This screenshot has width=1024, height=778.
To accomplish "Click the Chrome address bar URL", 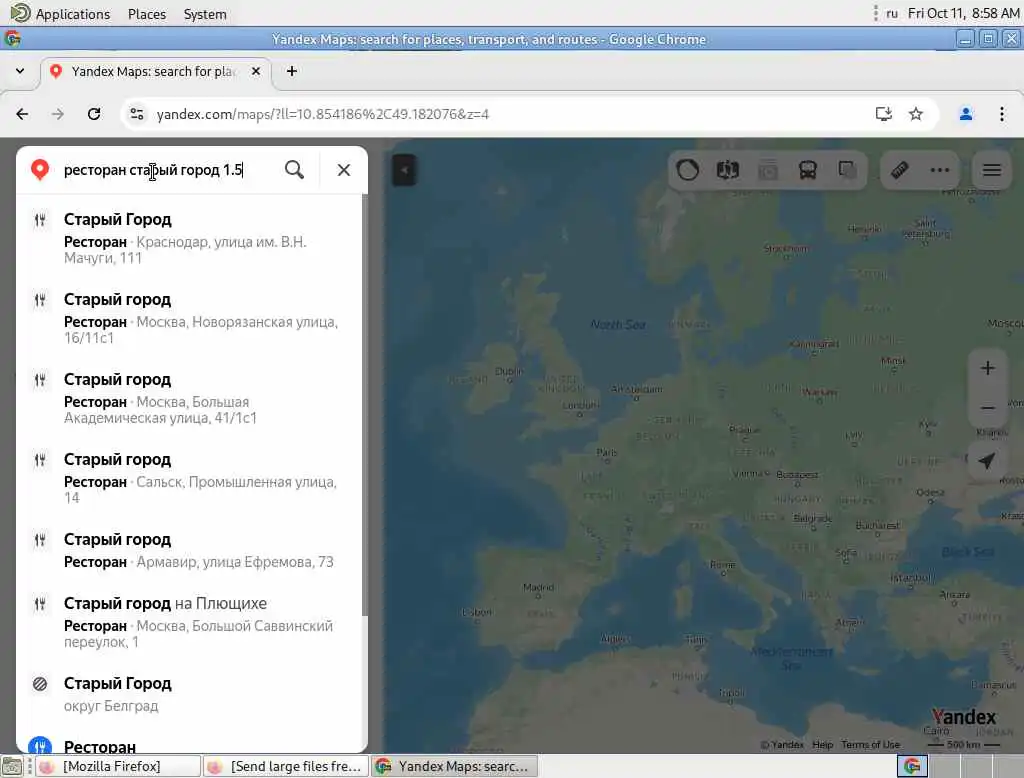I will point(323,114).
